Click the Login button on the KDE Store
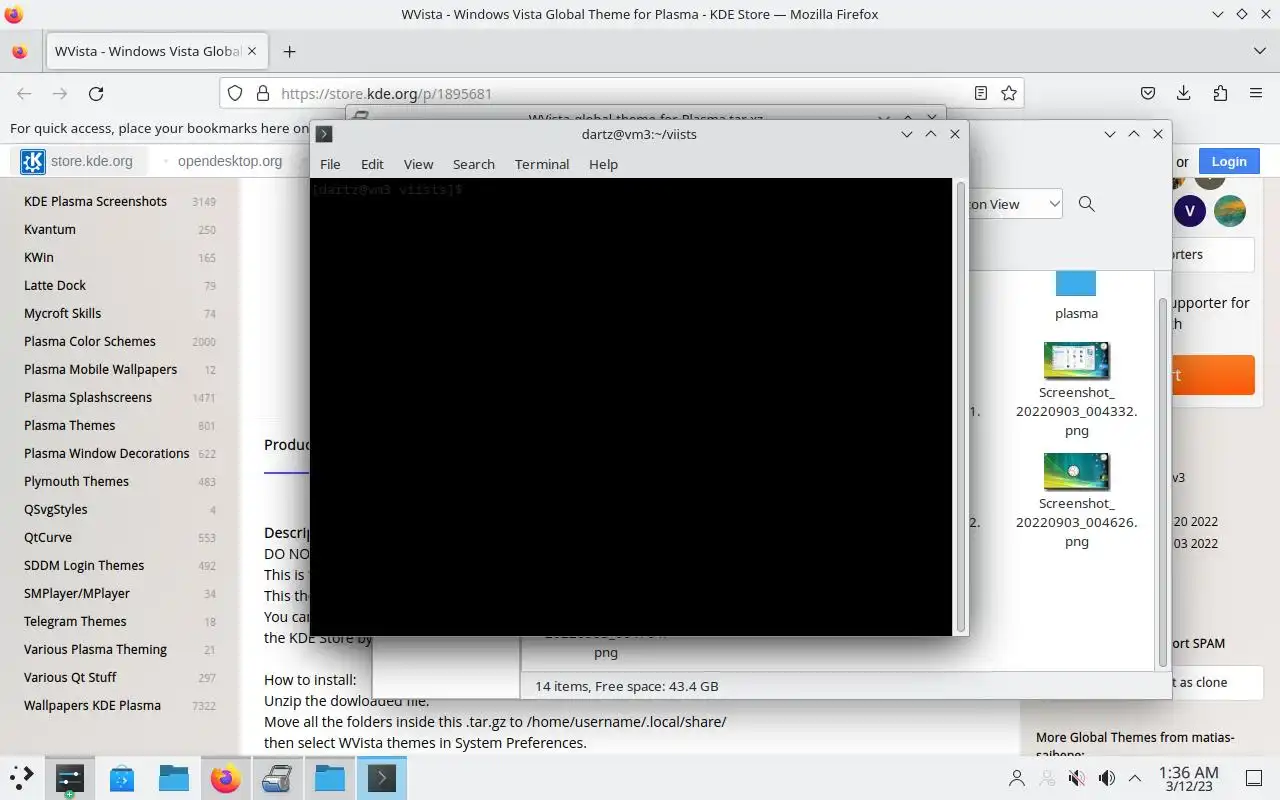Screen dimensions: 1280x800 coord(1229,161)
